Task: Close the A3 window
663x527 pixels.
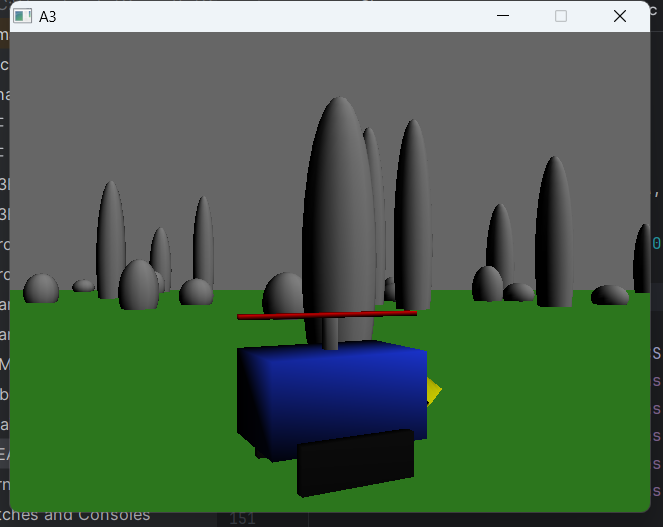Action: tap(619, 16)
